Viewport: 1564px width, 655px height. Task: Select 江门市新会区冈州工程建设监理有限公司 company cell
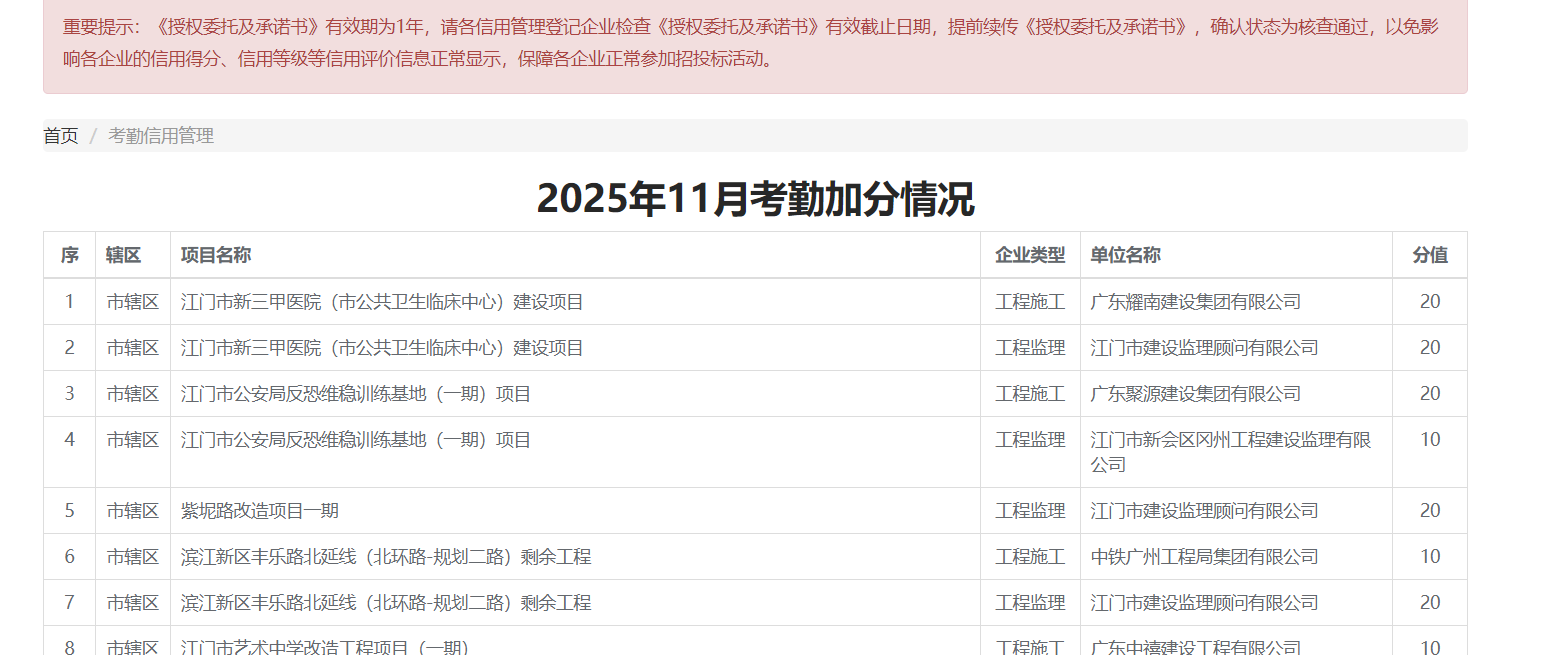pos(1230,452)
